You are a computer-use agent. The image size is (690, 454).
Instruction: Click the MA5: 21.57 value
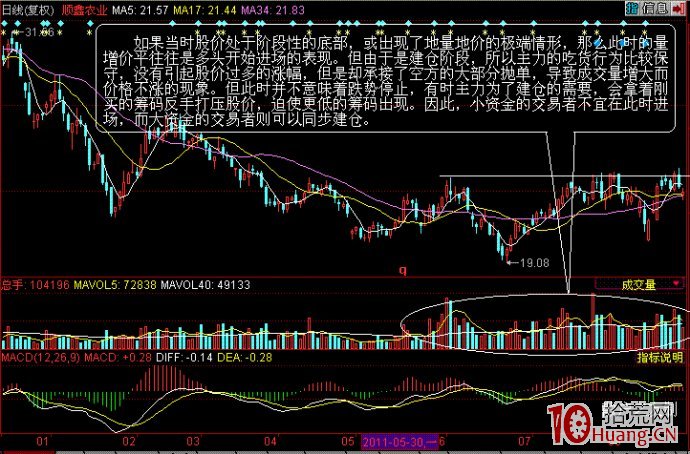pos(140,10)
